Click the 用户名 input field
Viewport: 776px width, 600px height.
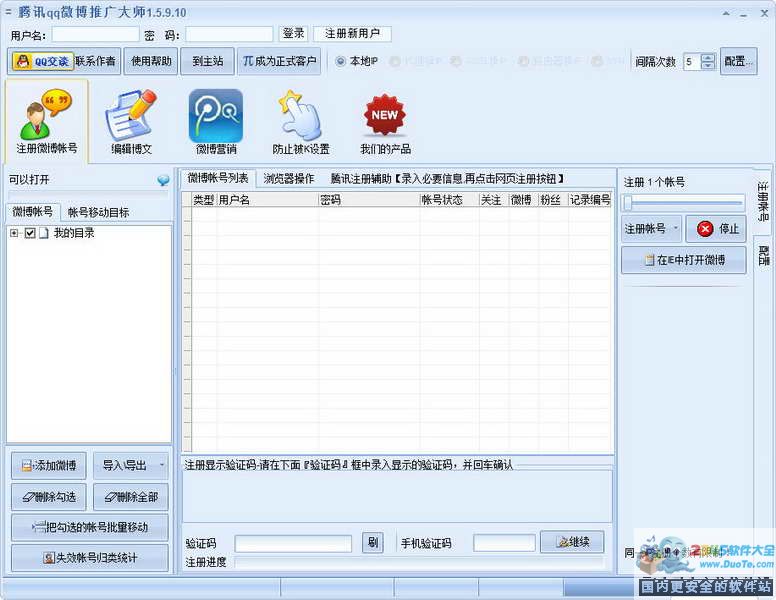click(x=95, y=34)
